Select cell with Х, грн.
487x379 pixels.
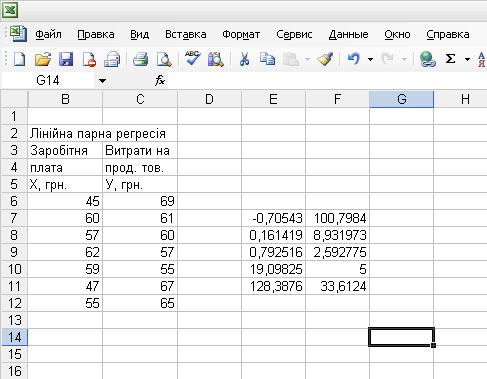(x=65, y=184)
